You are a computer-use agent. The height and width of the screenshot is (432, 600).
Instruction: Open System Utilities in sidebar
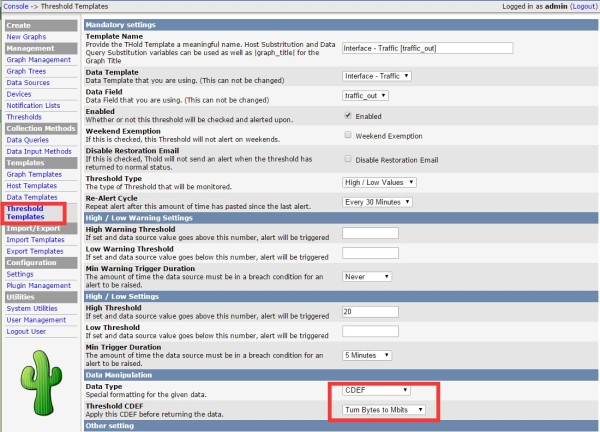pos(32,309)
